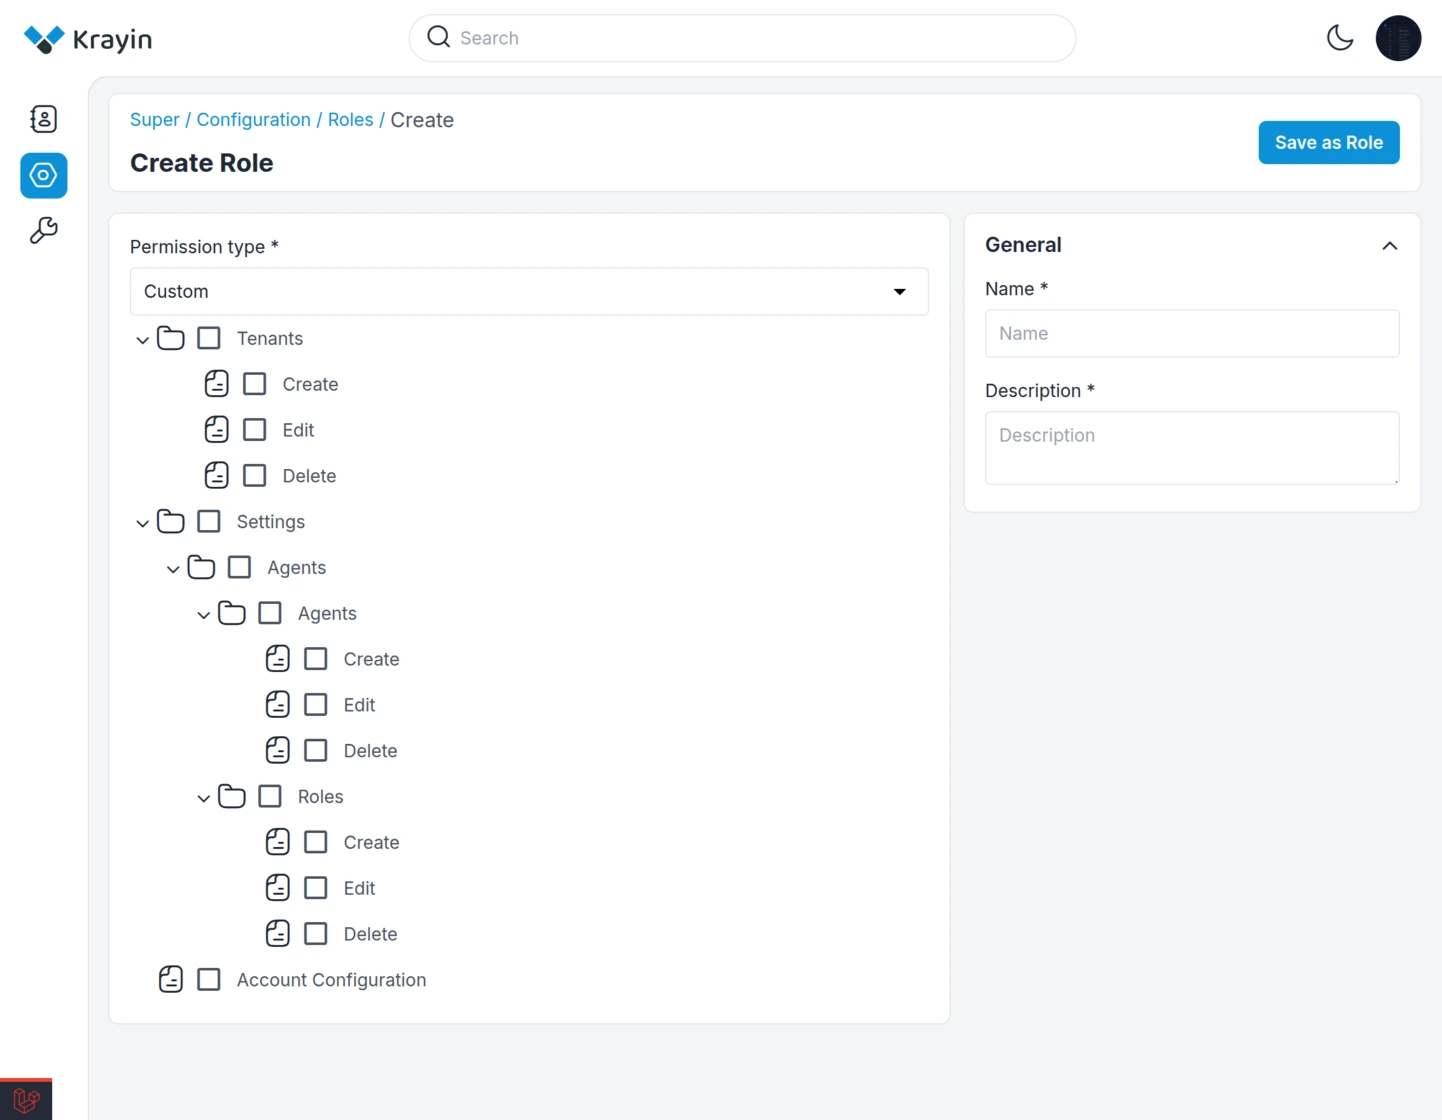Image resolution: width=1442 pixels, height=1120 pixels.
Task: Tick the Roles folder checkbox
Action: pos(270,796)
